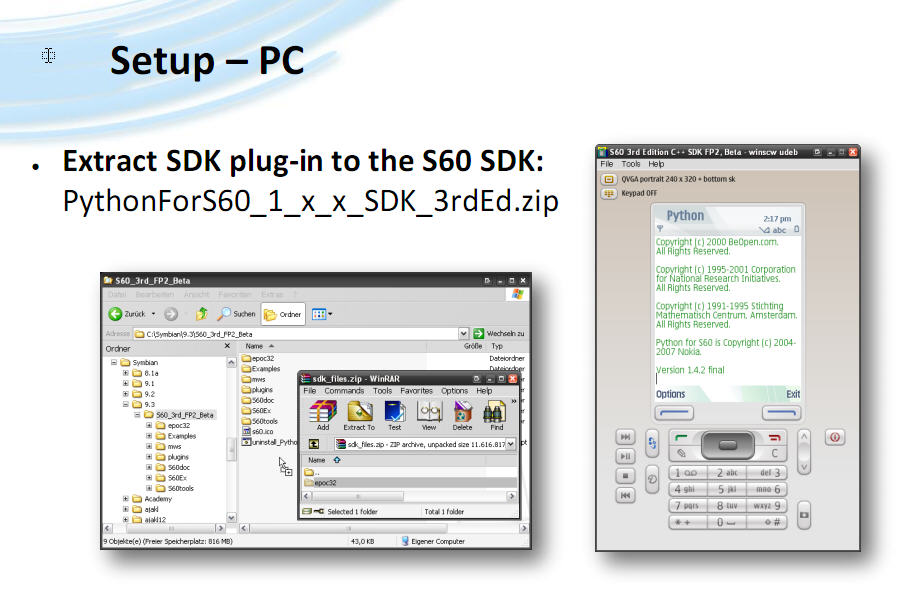Image resolution: width=910 pixels, height=595 pixels.
Task: Show hidden WinRAR toolbar items chevron
Action: [514, 401]
